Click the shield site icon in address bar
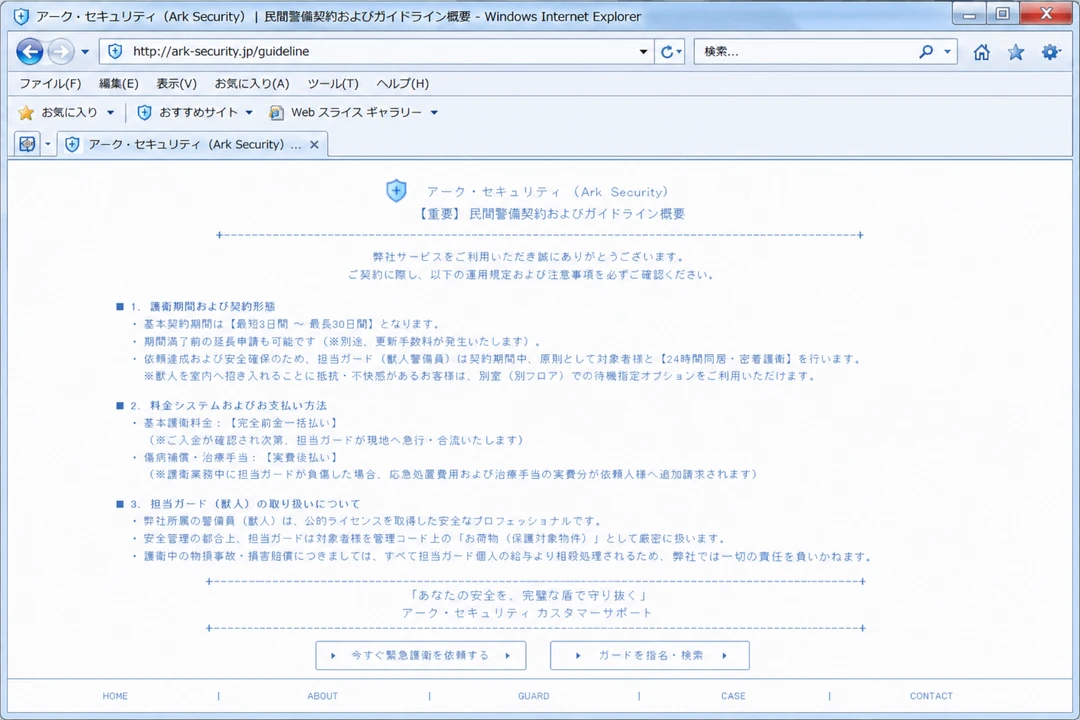This screenshot has width=1080, height=720. pyautogui.click(x=116, y=51)
